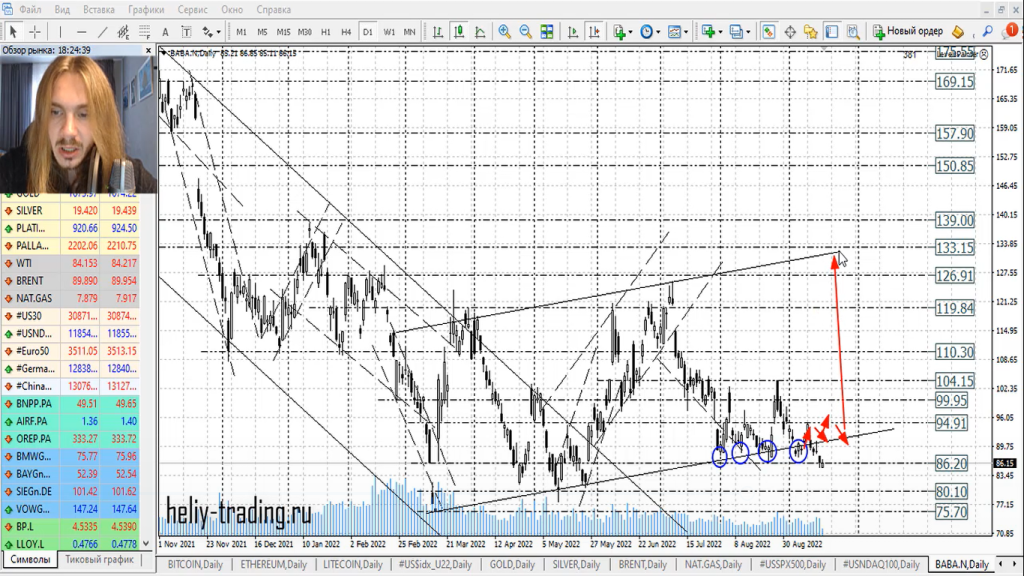Pick the Vertical Line drawing tool
Viewport: 1024px width, 576px height.
click(60, 32)
